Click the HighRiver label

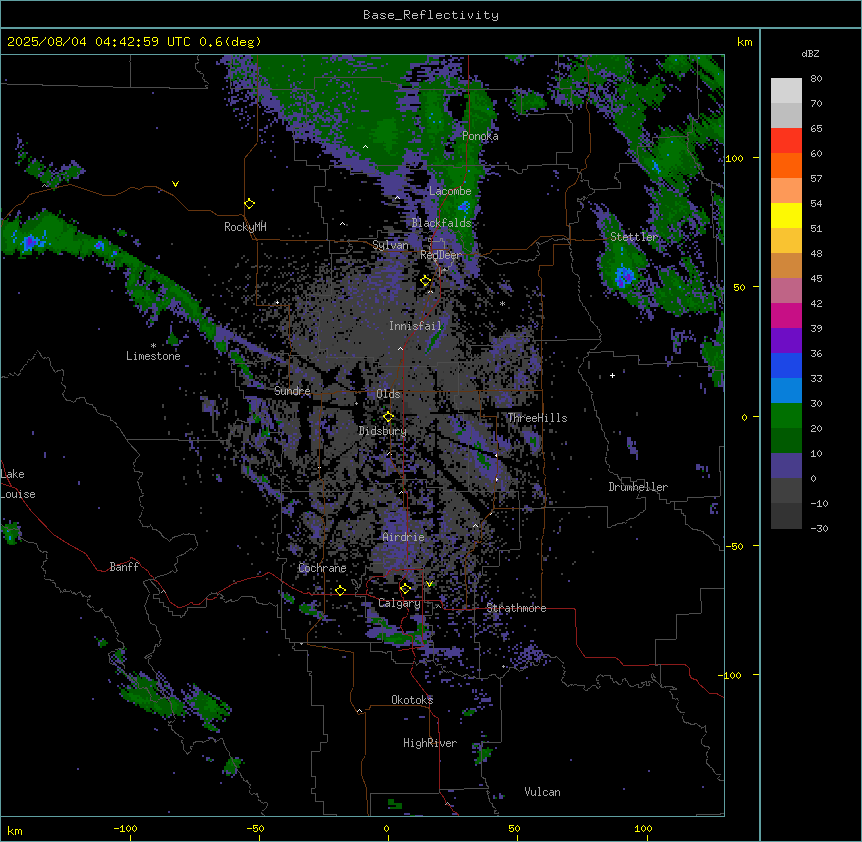click(430, 743)
